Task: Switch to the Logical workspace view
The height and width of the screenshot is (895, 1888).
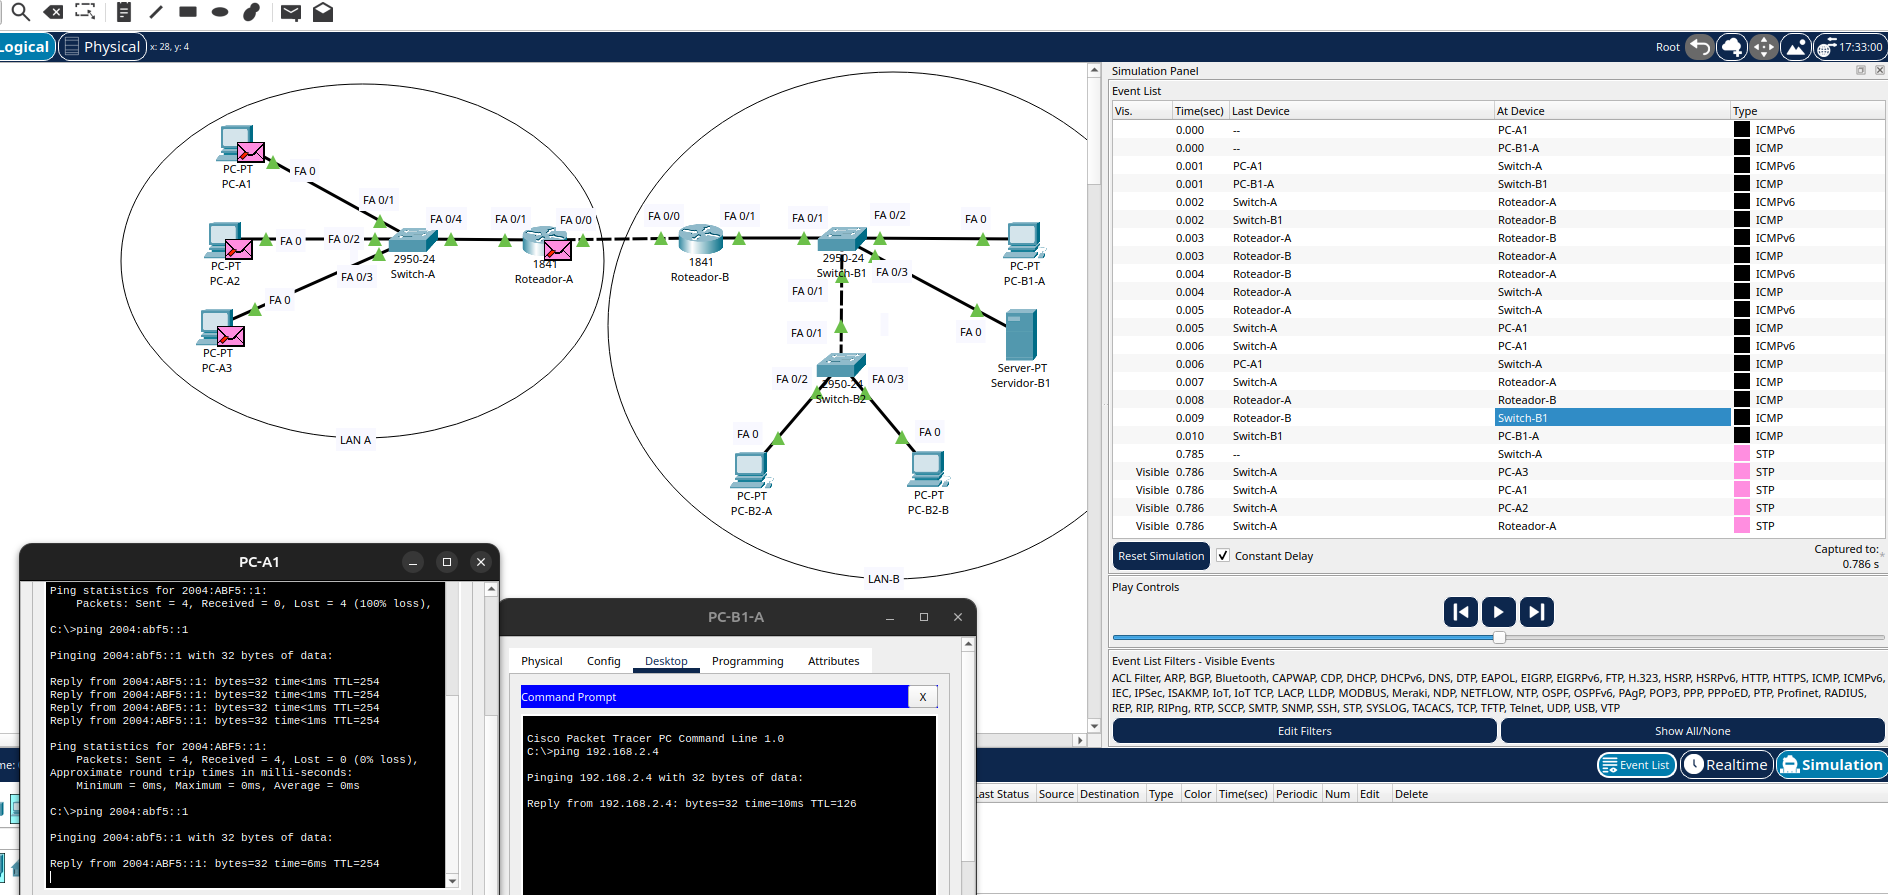Action: (x=24, y=47)
